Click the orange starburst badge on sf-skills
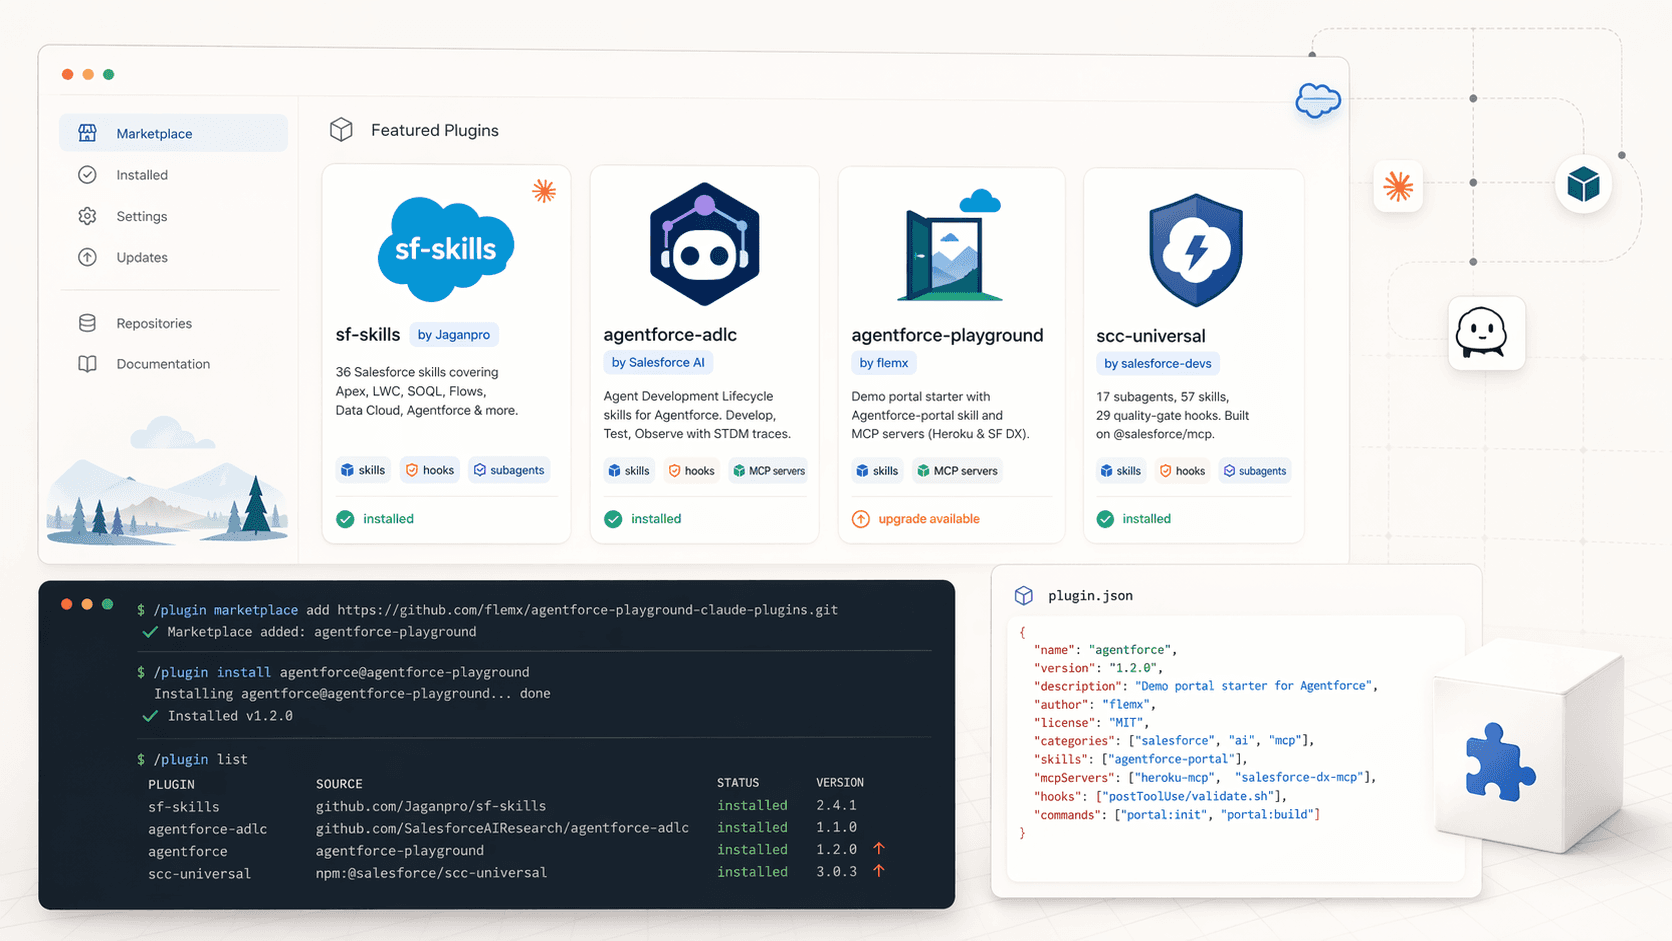Image resolution: width=1672 pixels, height=941 pixels. pos(544,191)
